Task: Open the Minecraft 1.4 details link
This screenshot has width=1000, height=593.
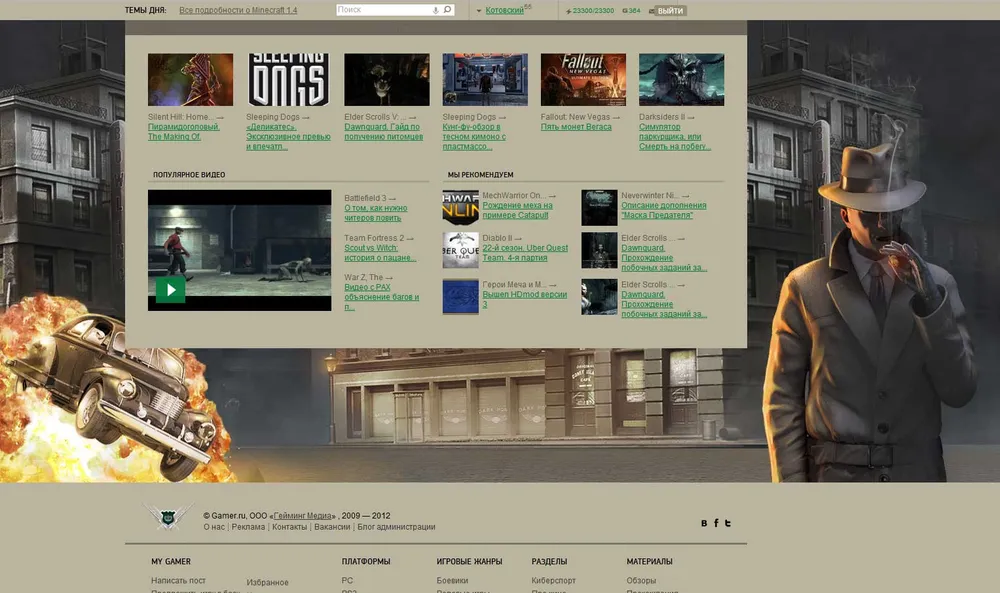Action: coord(238,10)
